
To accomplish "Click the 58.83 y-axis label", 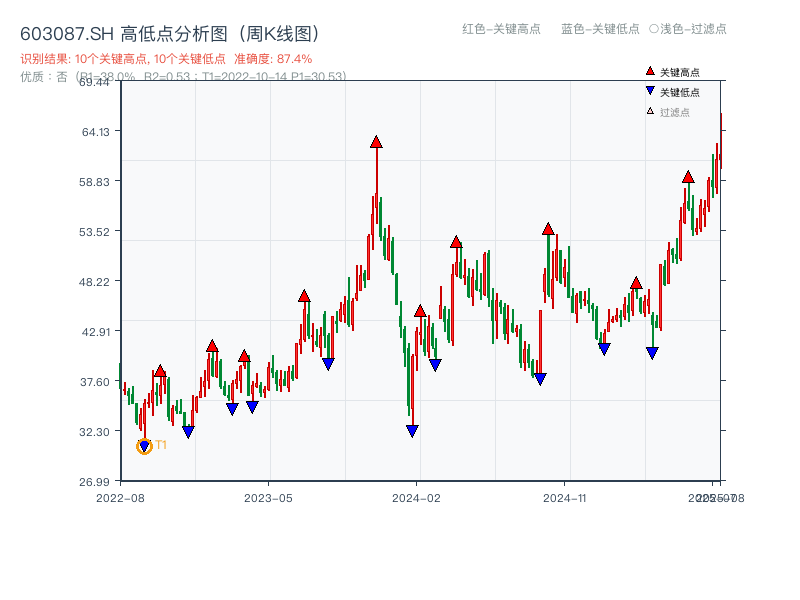I will tap(94, 182).
